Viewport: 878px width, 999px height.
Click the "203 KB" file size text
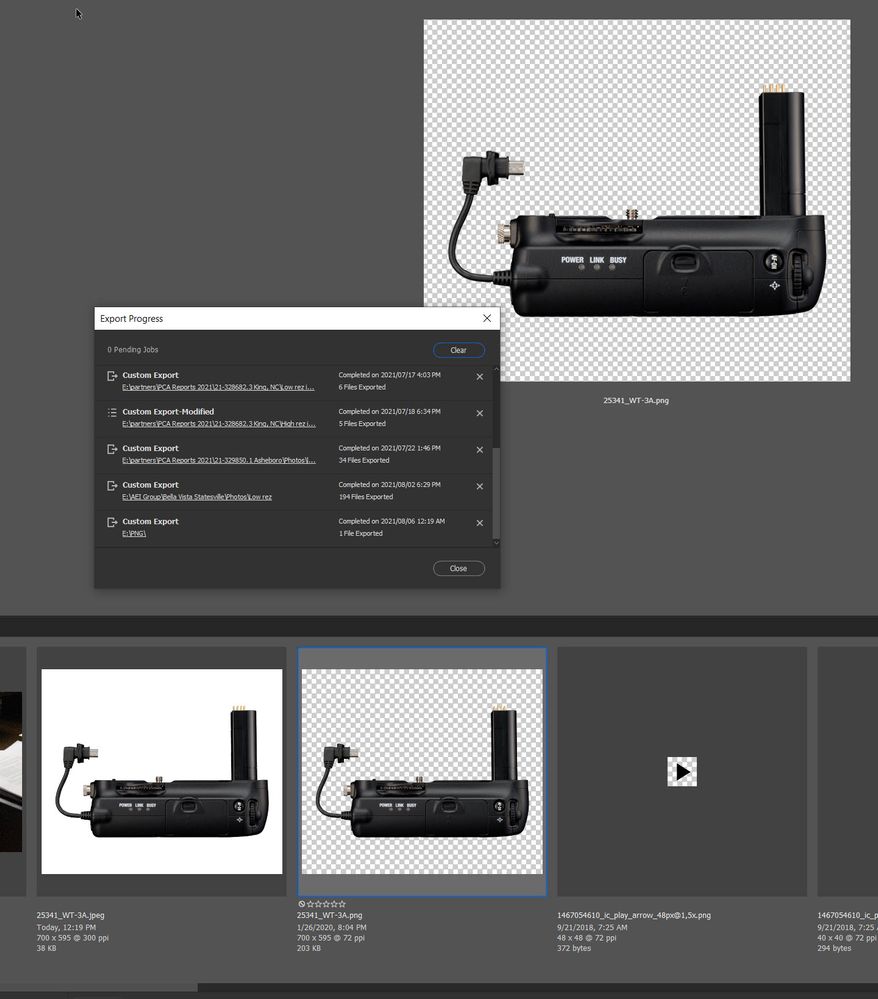(309, 948)
